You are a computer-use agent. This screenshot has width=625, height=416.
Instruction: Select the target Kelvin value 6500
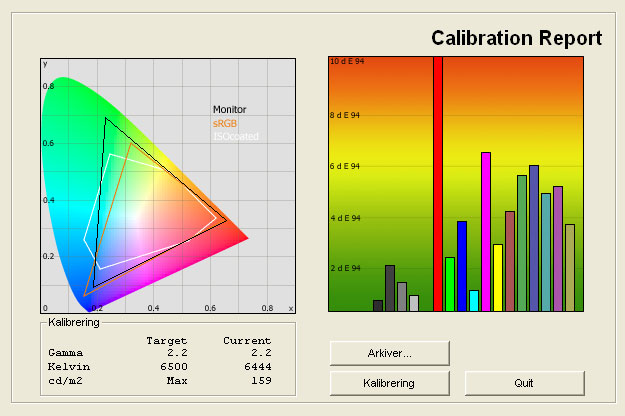click(x=171, y=367)
